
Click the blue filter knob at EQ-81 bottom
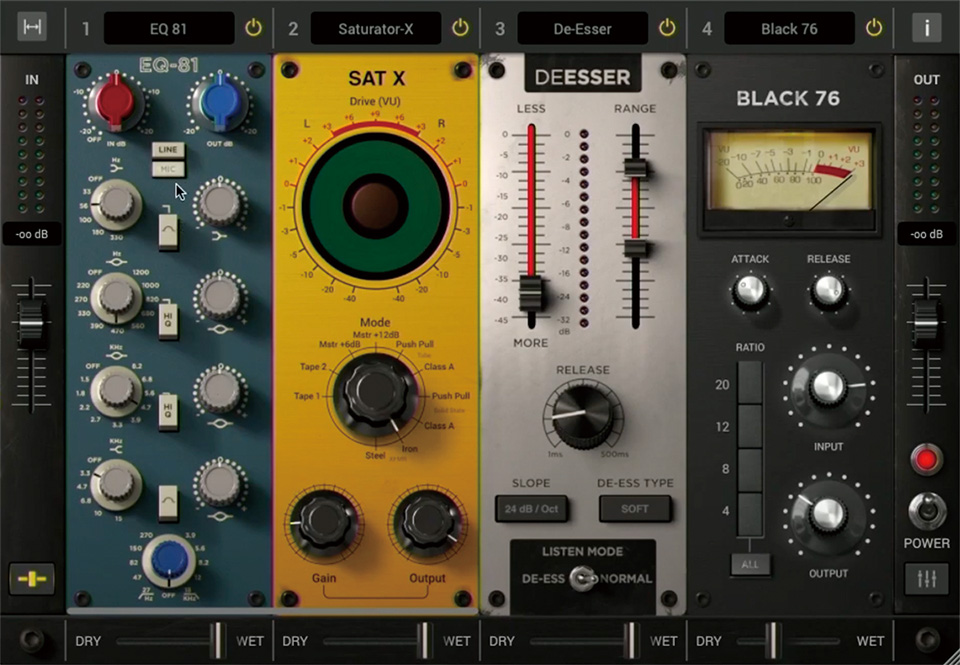(170, 561)
